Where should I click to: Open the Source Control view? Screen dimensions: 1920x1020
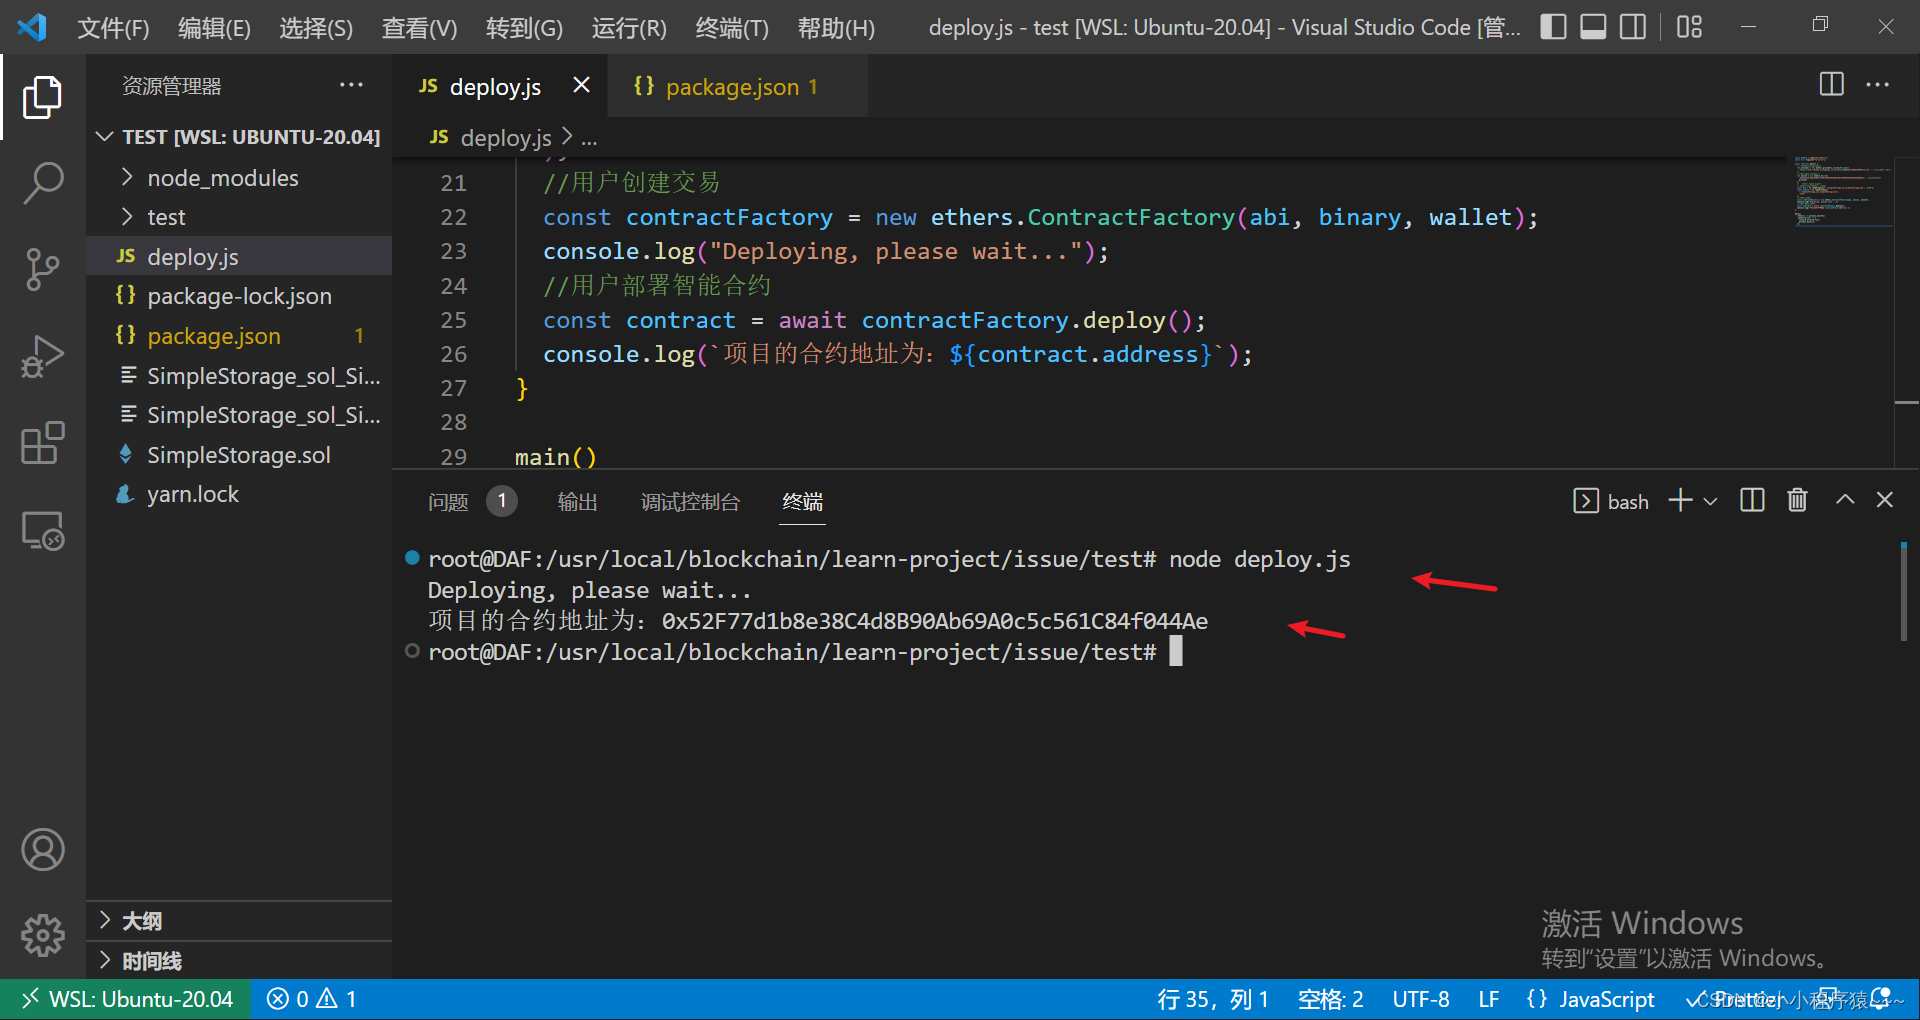point(42,270)
